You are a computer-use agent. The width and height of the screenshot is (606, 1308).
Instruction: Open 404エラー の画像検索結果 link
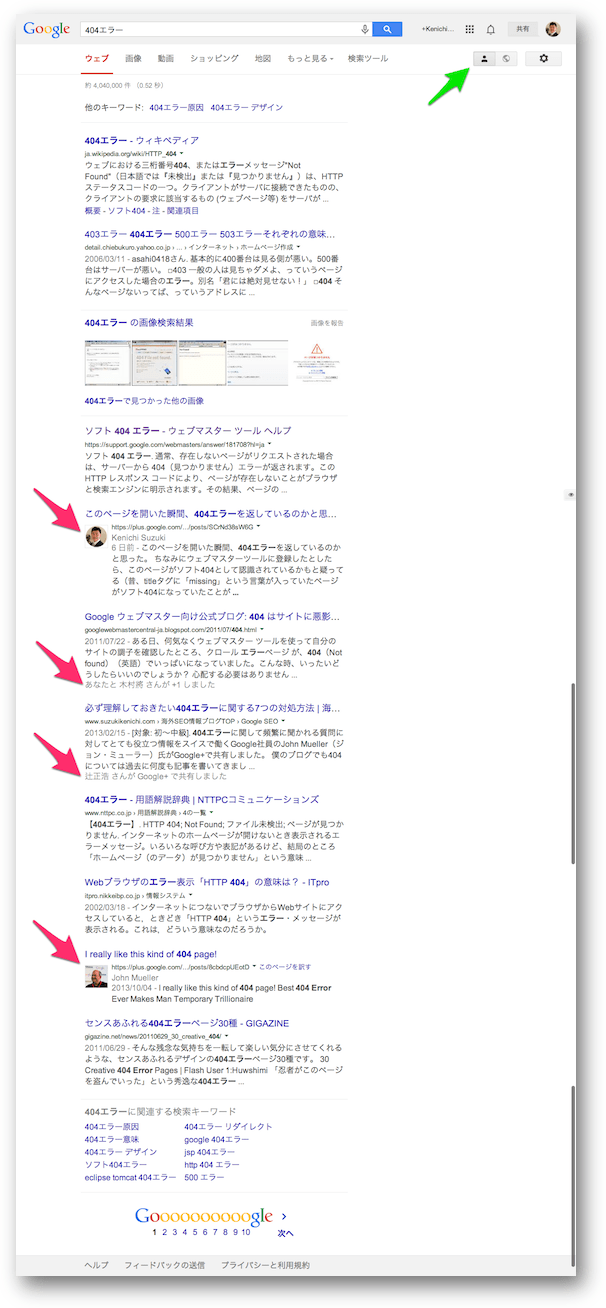click(x=139, y=322)
